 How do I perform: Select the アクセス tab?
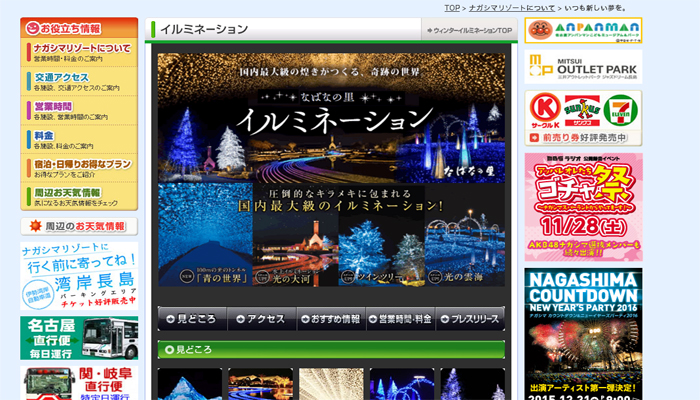coord(262,319)
